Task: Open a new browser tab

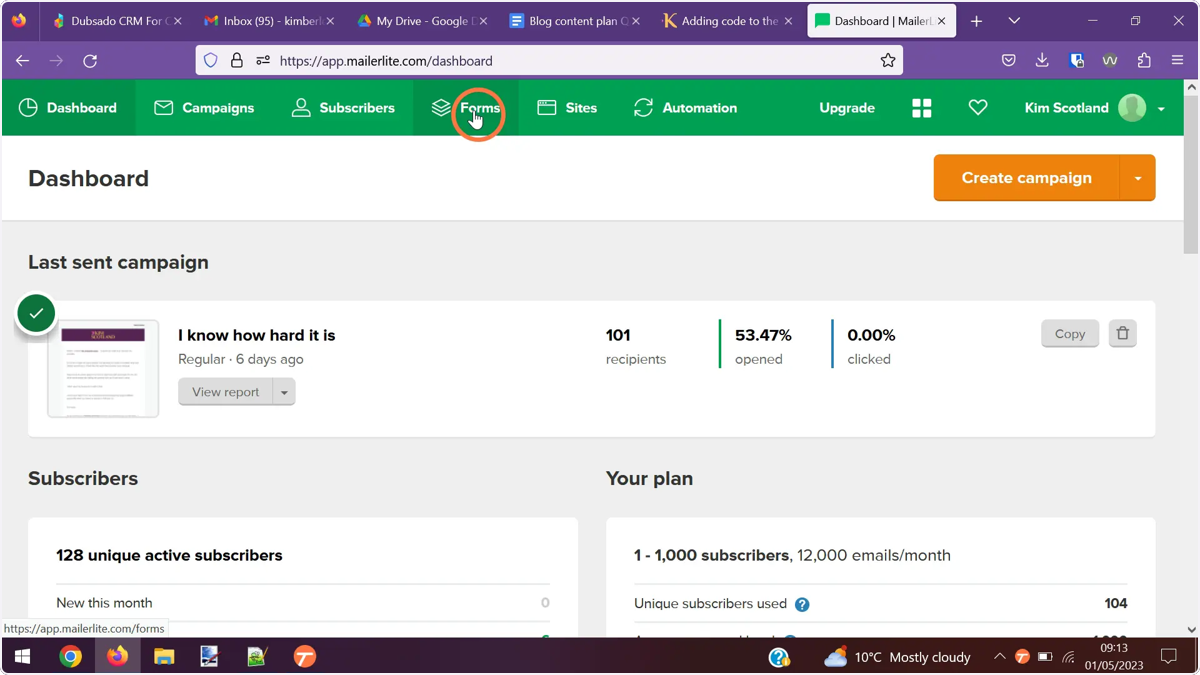Action: (977, 21)
